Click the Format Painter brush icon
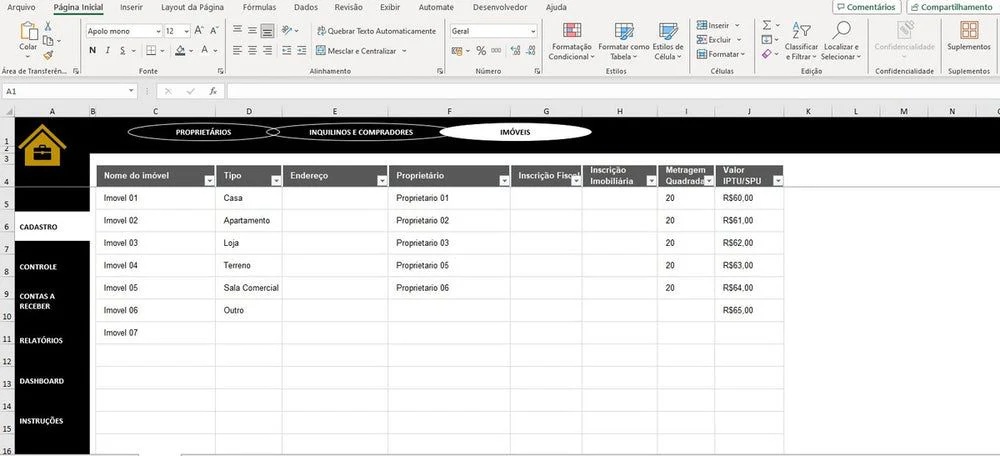 pos(48,56)
